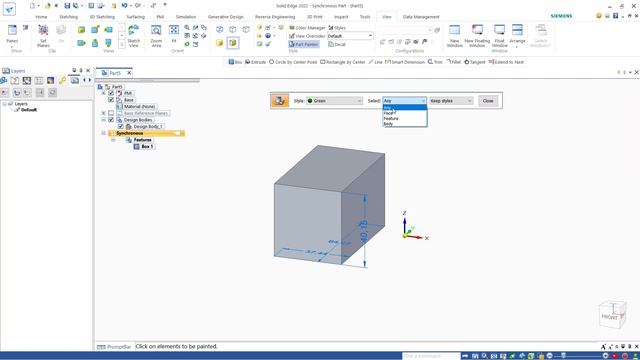
Task: Select the Part Painter tool
Action: (303, 44)
